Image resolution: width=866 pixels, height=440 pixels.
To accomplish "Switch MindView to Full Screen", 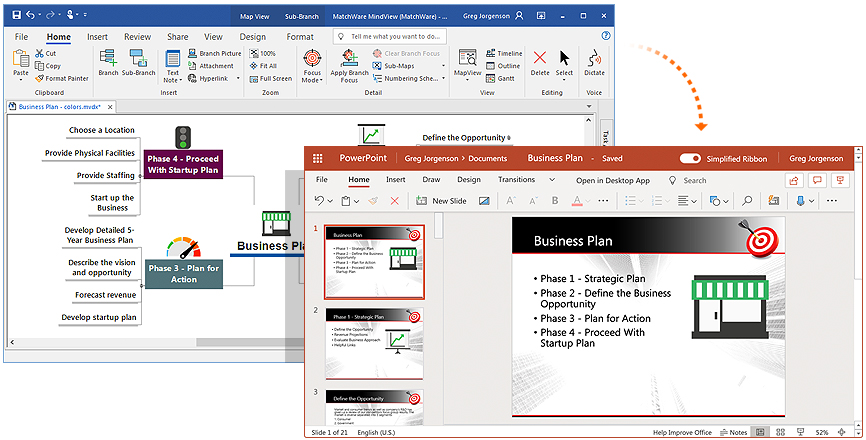I will 271,78.
